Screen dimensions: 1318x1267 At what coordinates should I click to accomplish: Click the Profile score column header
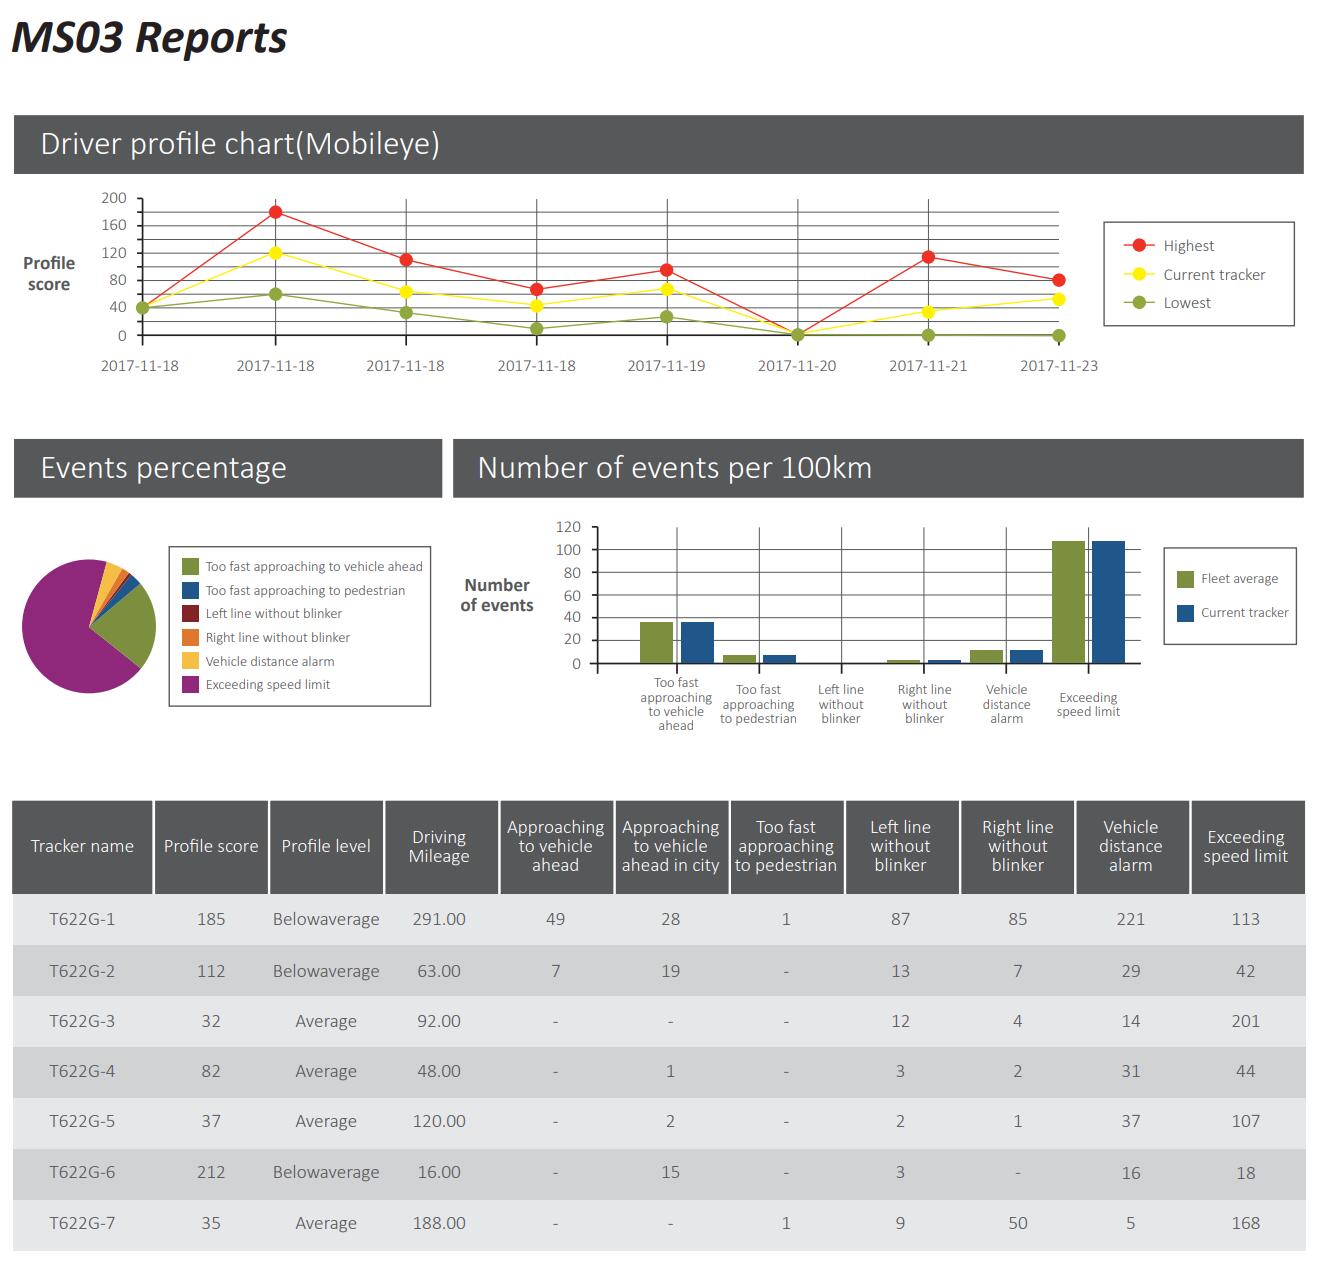[x=211, y=846]
